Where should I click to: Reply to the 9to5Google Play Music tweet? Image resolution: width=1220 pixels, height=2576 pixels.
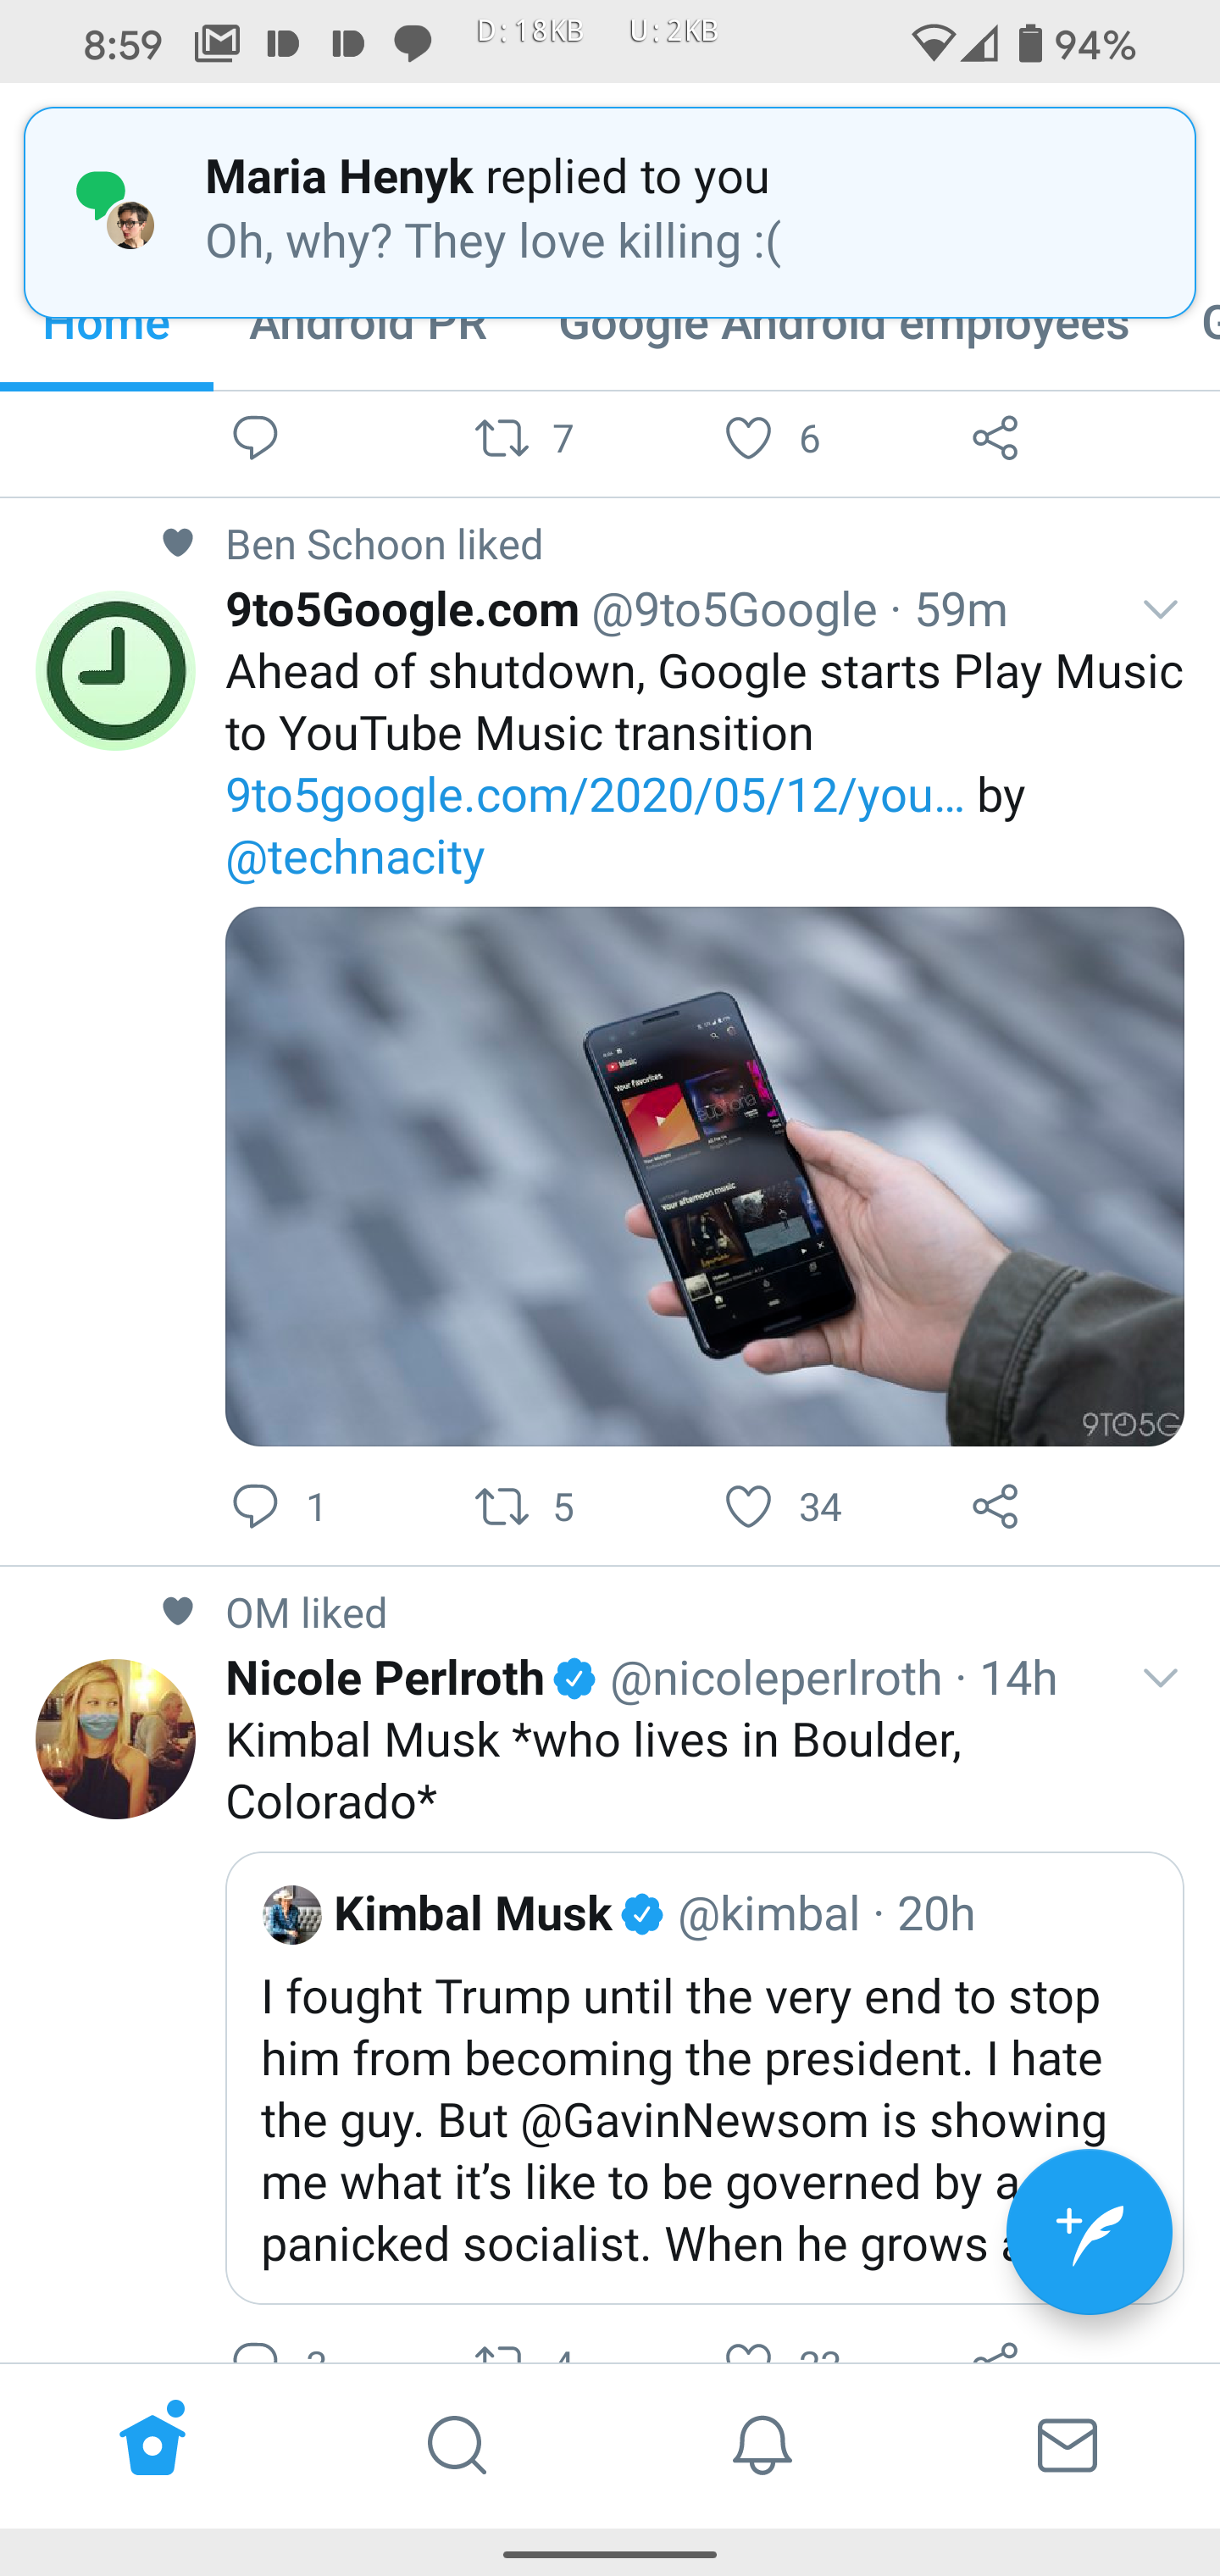click(255, 1506)
